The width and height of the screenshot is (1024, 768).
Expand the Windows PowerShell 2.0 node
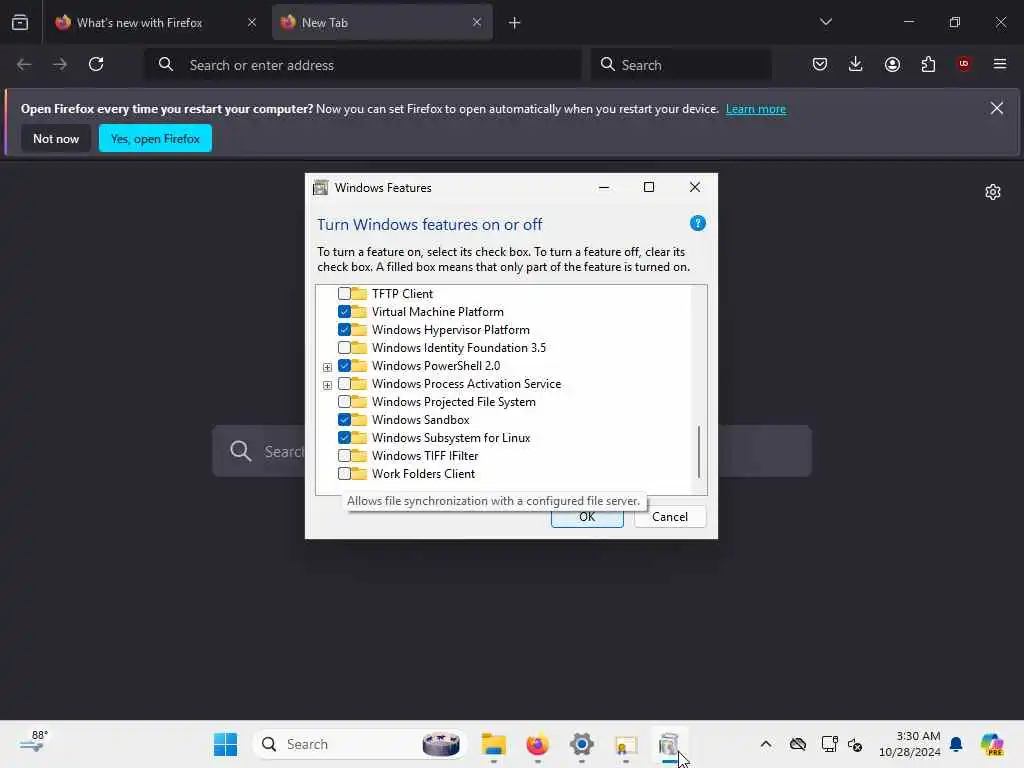pyautogui.click(x=327, y=367)
